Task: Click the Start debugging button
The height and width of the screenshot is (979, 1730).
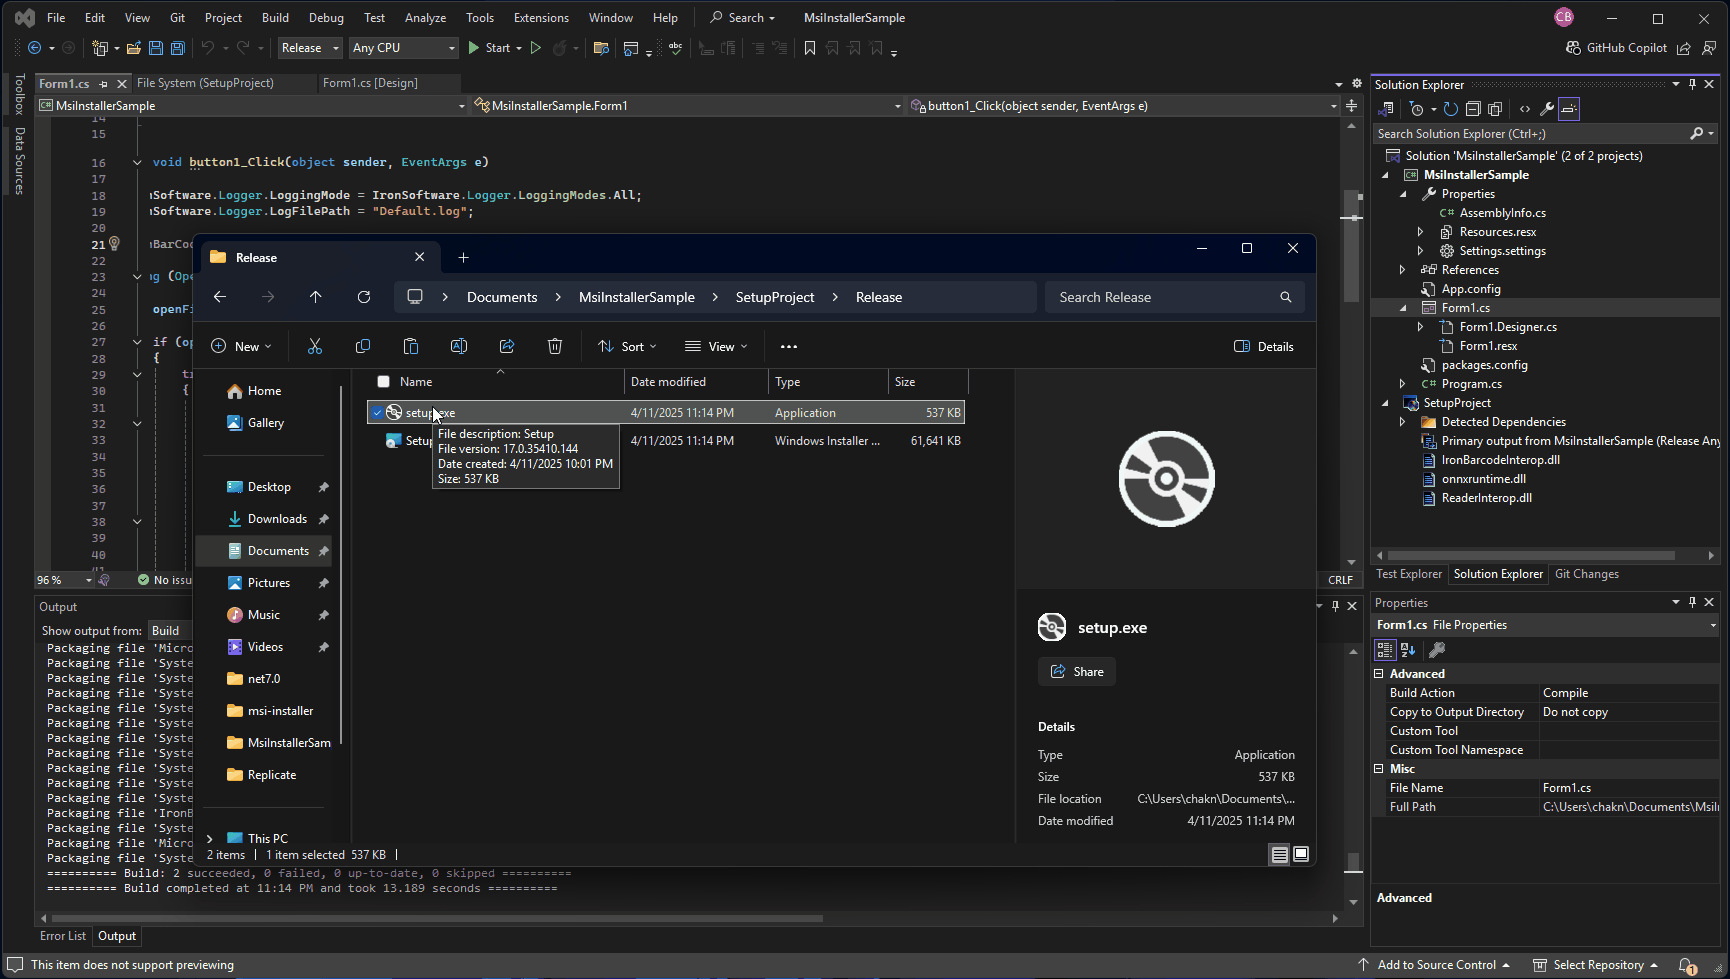Action: (488, 48)
